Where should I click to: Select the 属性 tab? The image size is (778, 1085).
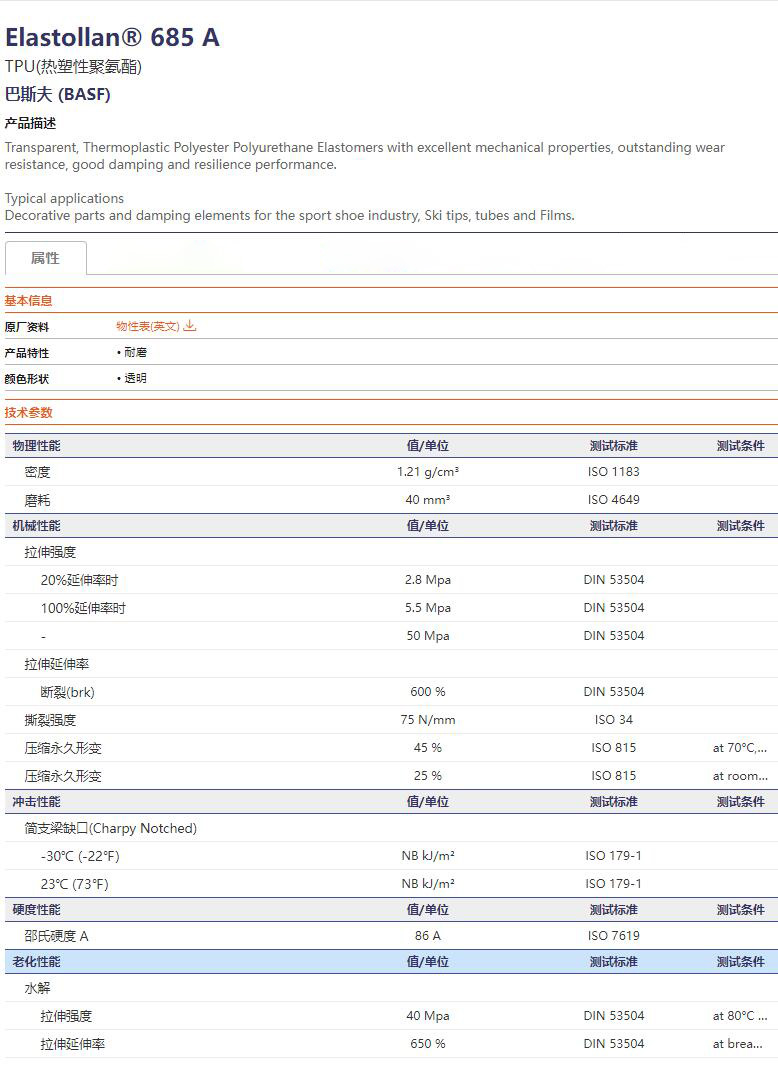click(46, 258)
